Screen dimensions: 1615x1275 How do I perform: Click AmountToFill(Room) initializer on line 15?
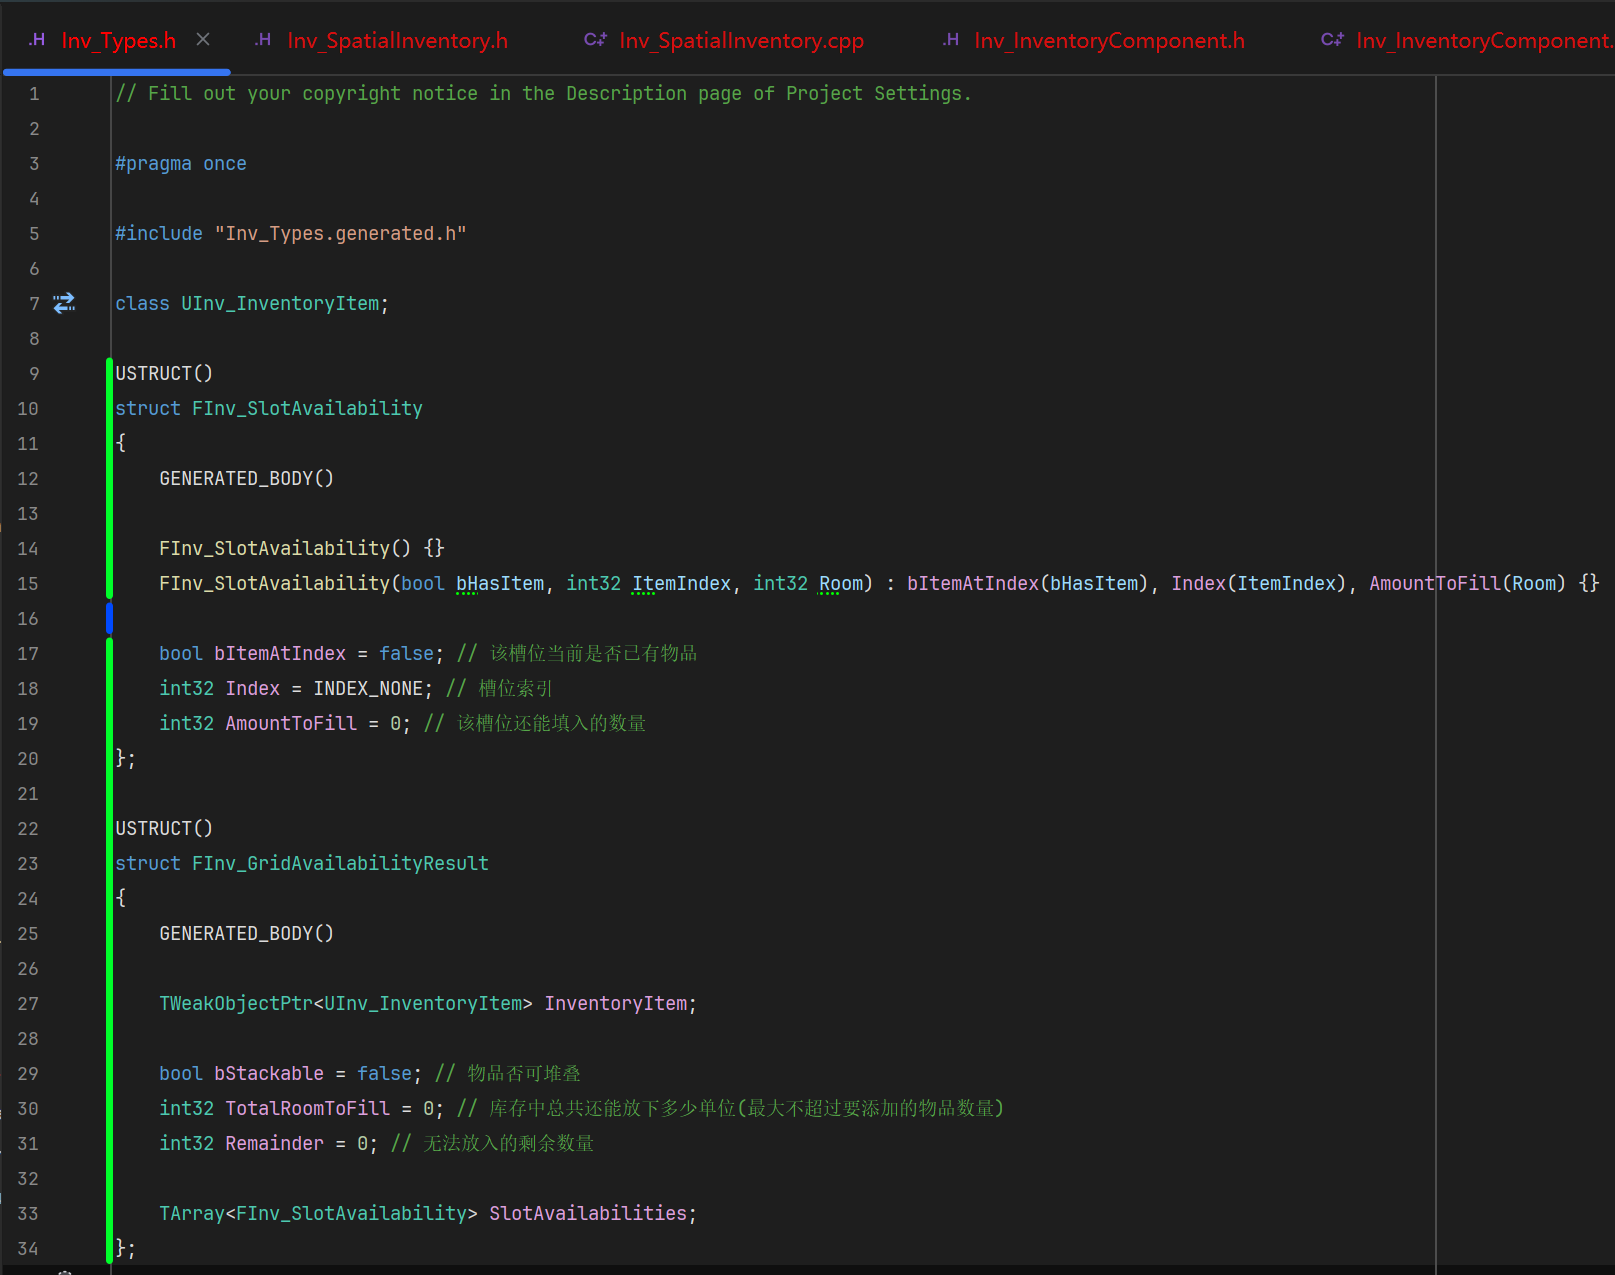(1467, 584)
